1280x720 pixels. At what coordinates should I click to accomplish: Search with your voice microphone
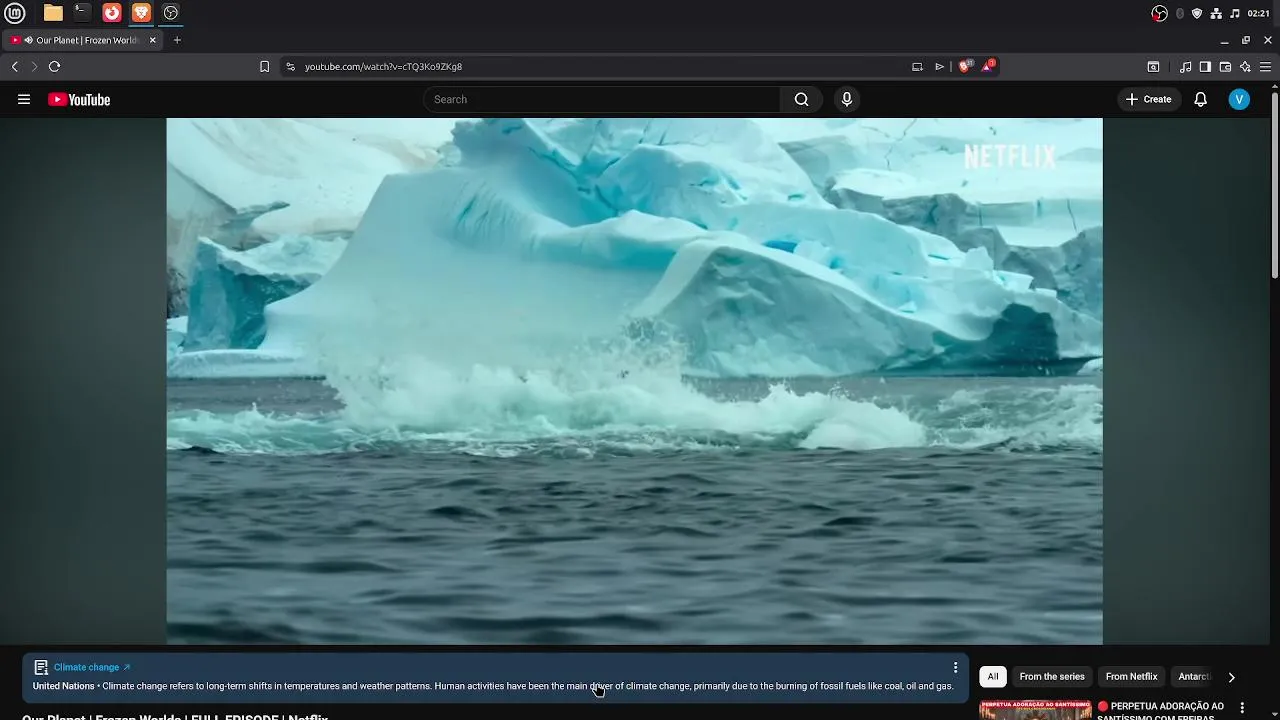point(847,99)
